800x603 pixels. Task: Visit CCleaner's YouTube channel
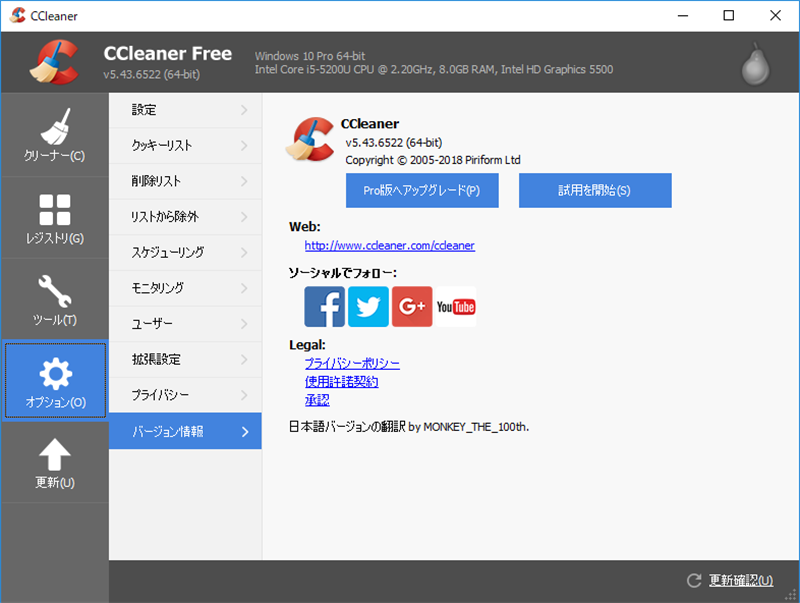click(456, 306)
